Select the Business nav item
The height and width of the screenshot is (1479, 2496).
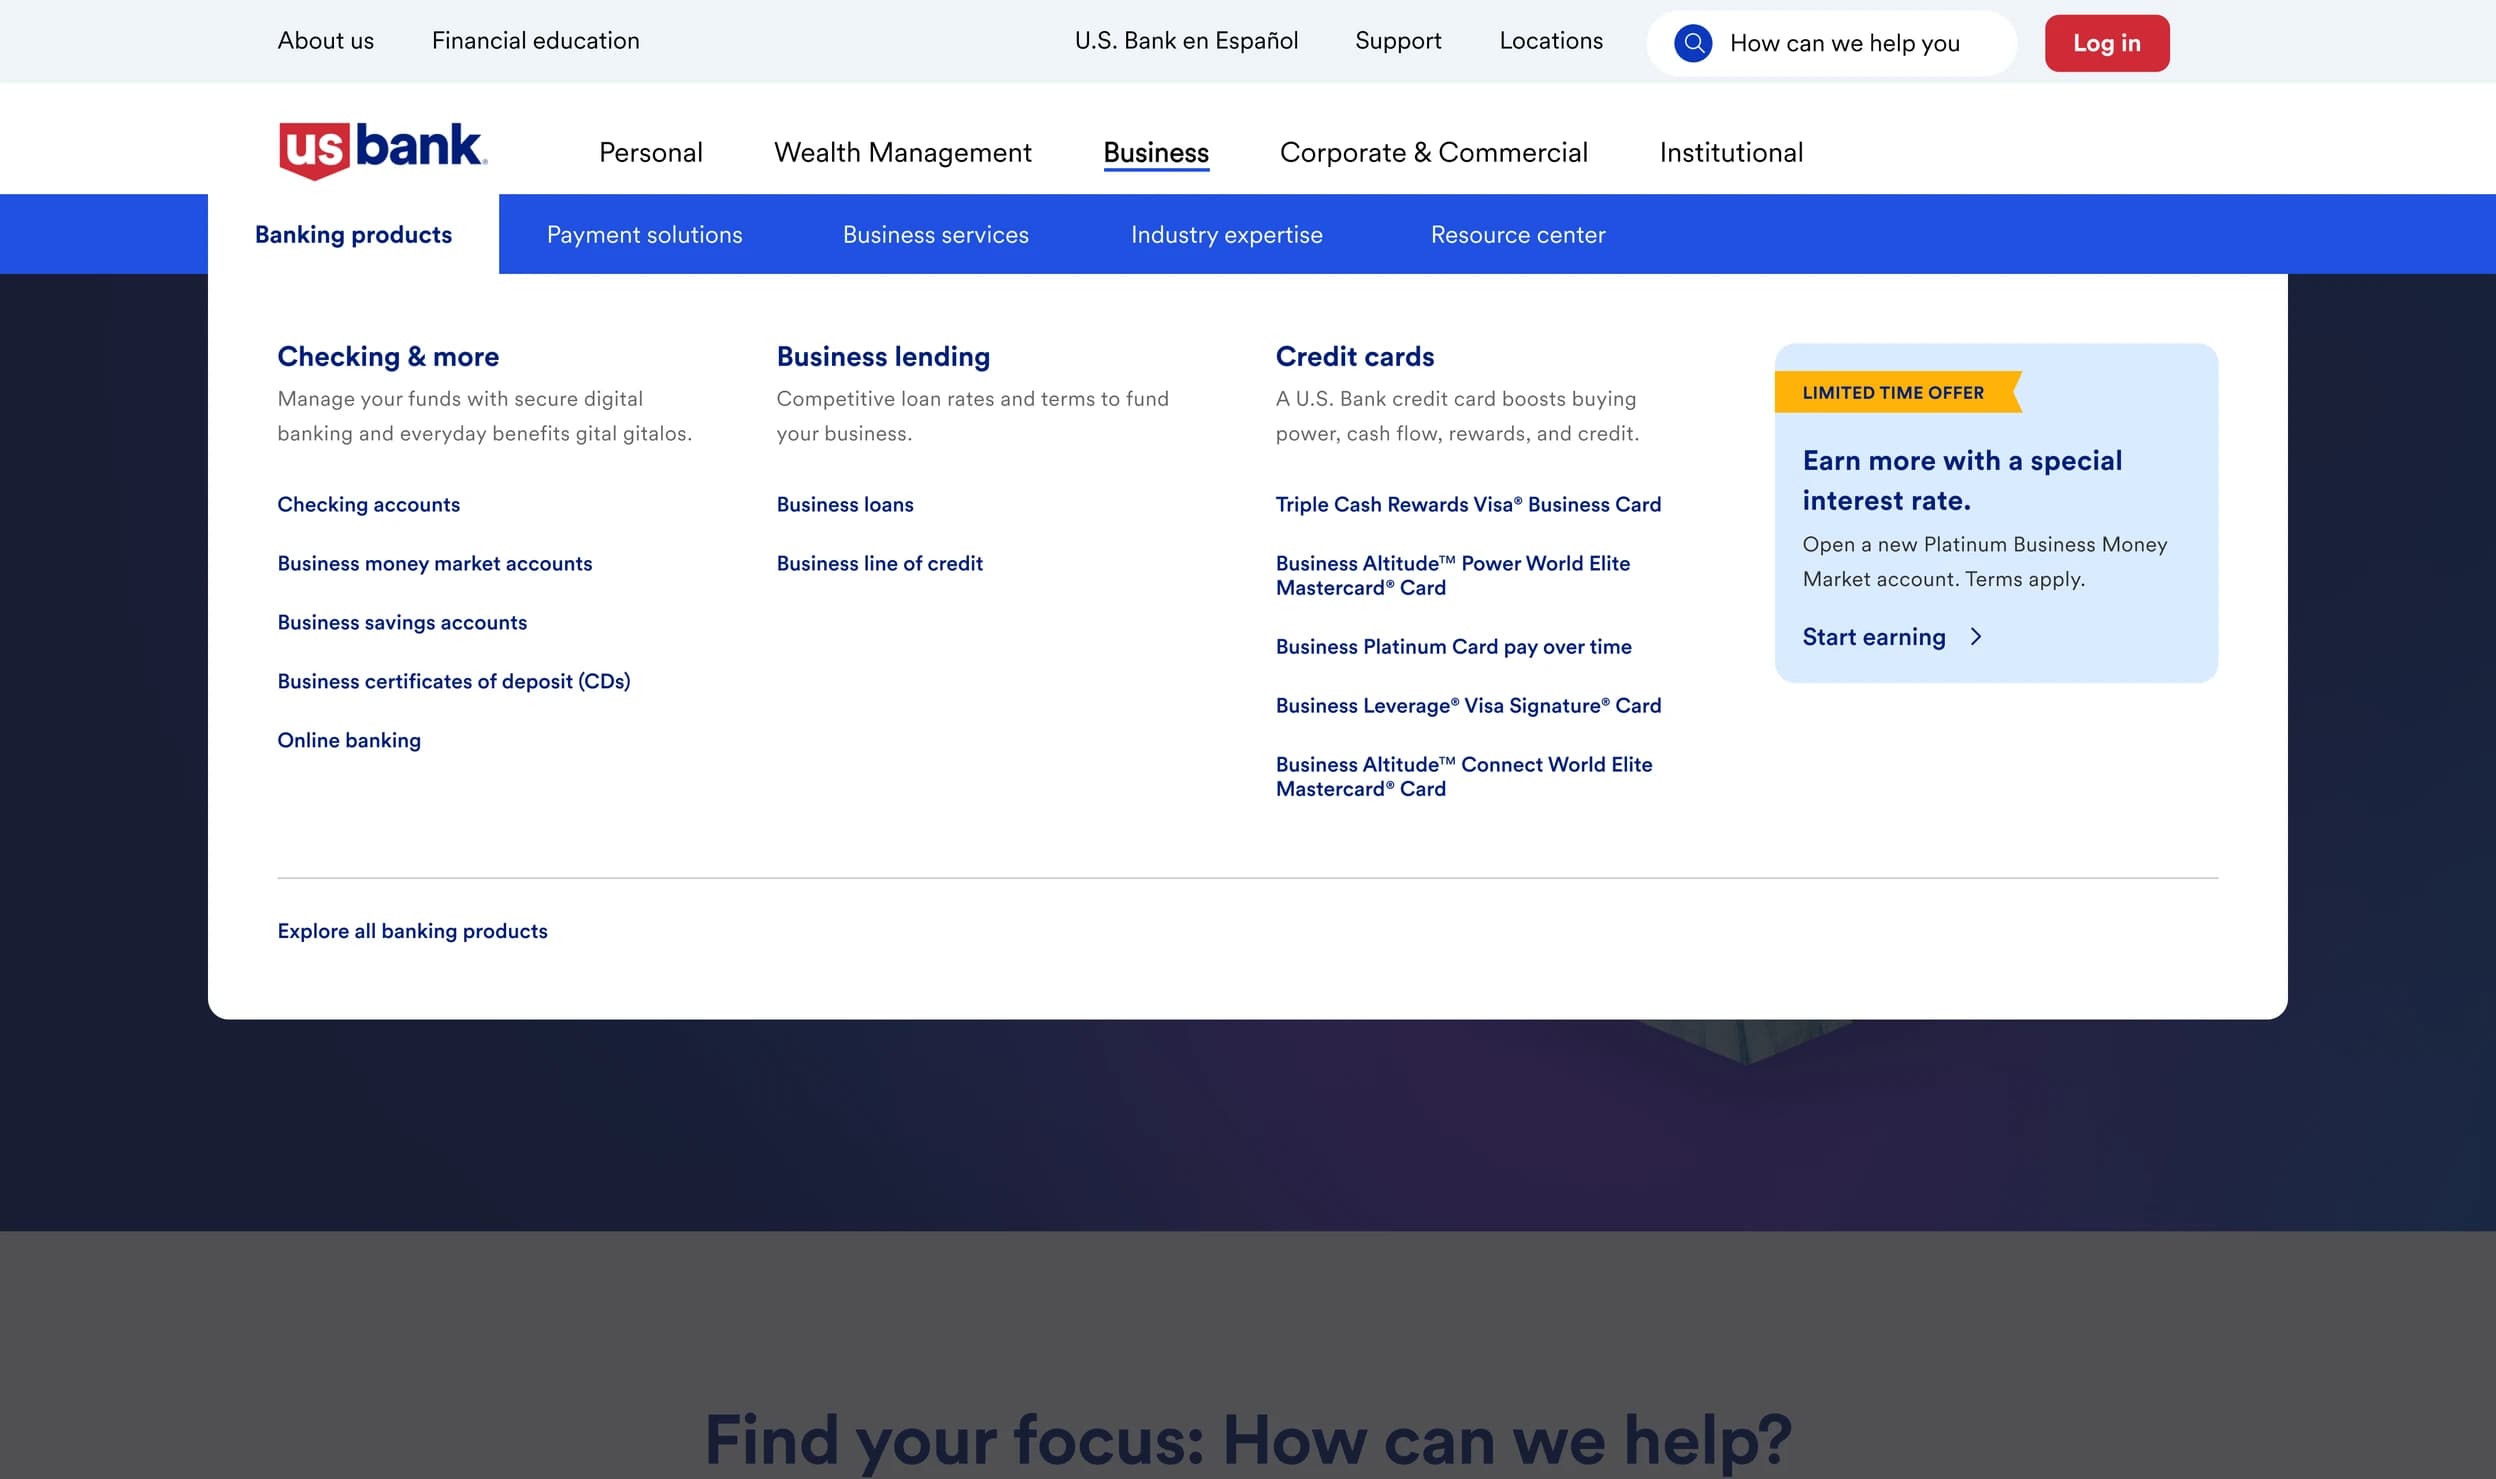(1156, 152)
